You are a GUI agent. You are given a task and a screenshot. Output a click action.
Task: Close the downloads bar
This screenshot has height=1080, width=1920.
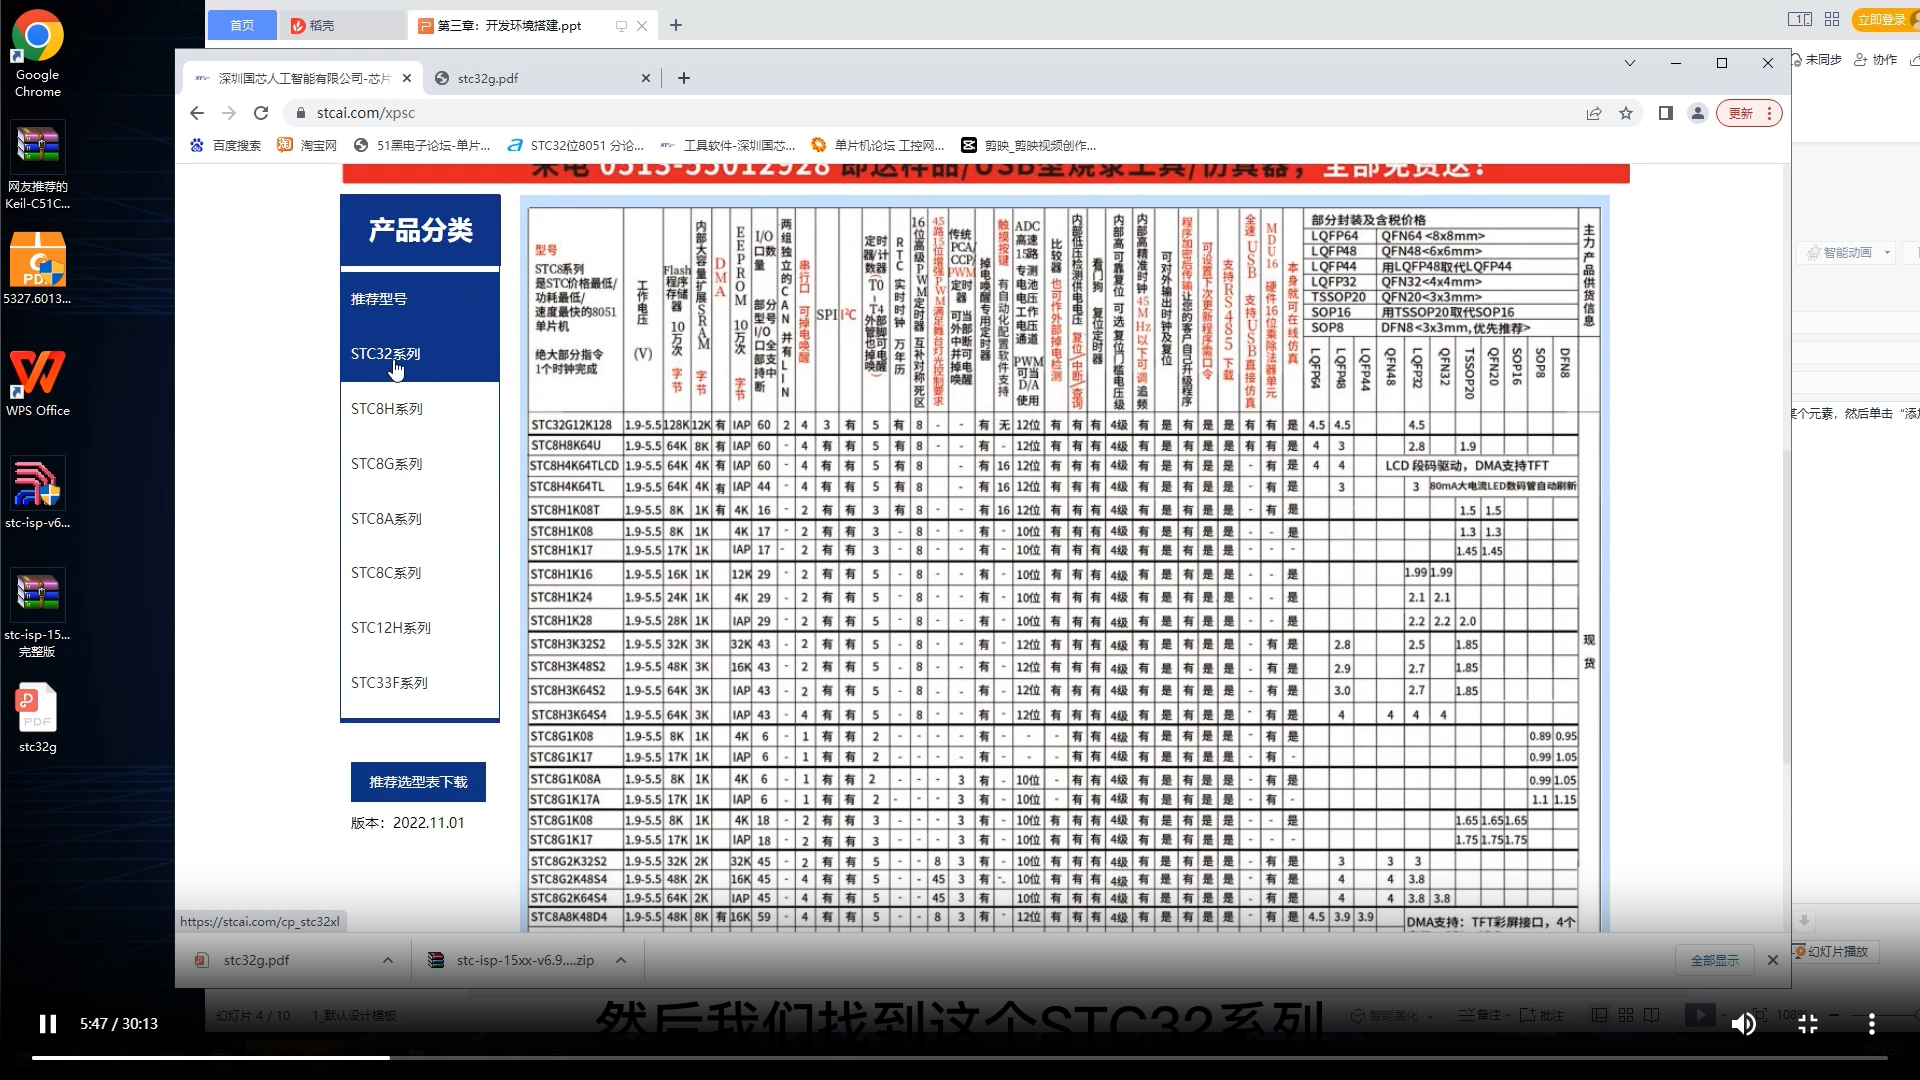point(1772,960)
